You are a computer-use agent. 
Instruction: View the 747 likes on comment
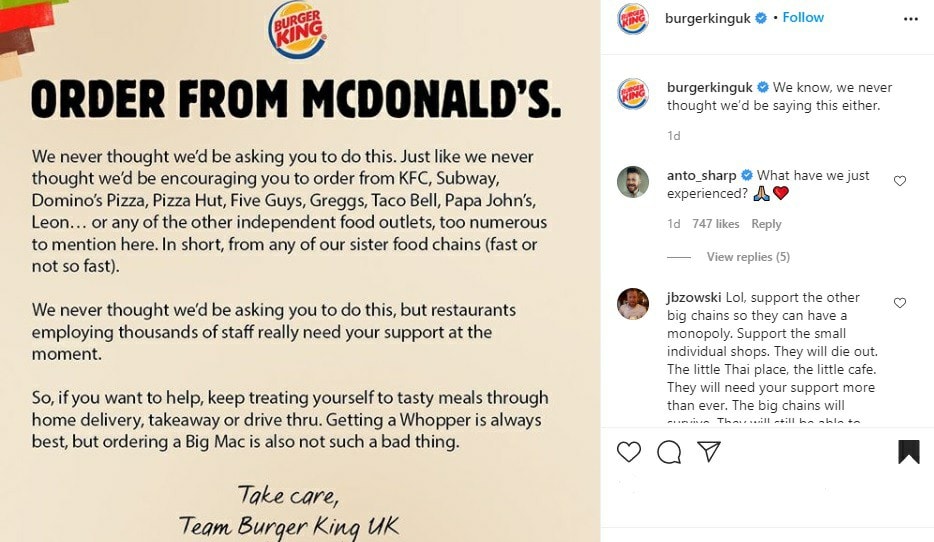(715, 224)
